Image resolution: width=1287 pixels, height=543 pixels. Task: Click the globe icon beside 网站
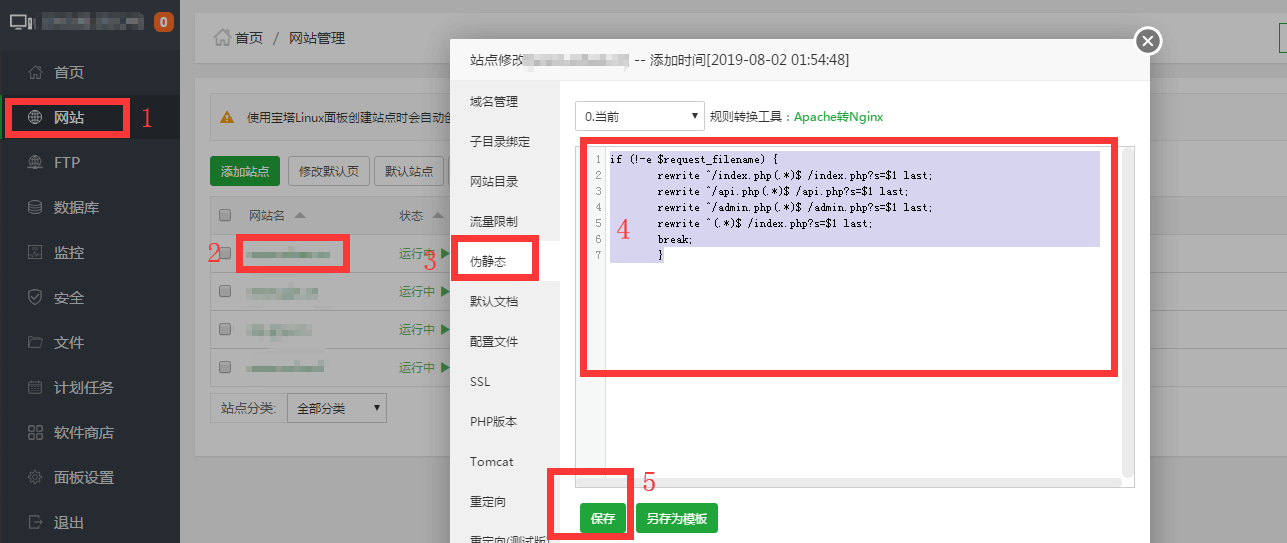point(35,117)
